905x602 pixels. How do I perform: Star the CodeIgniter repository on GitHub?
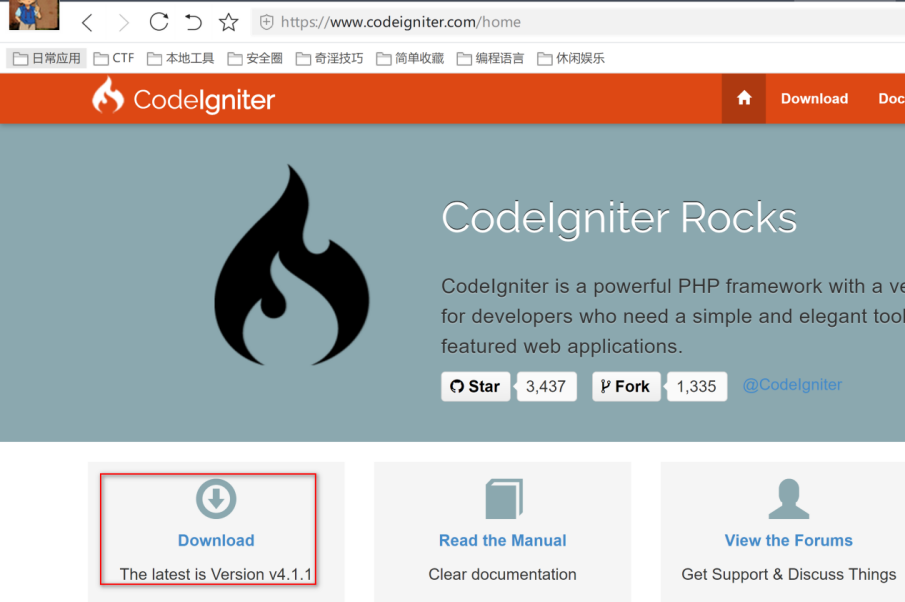(475, 386)
